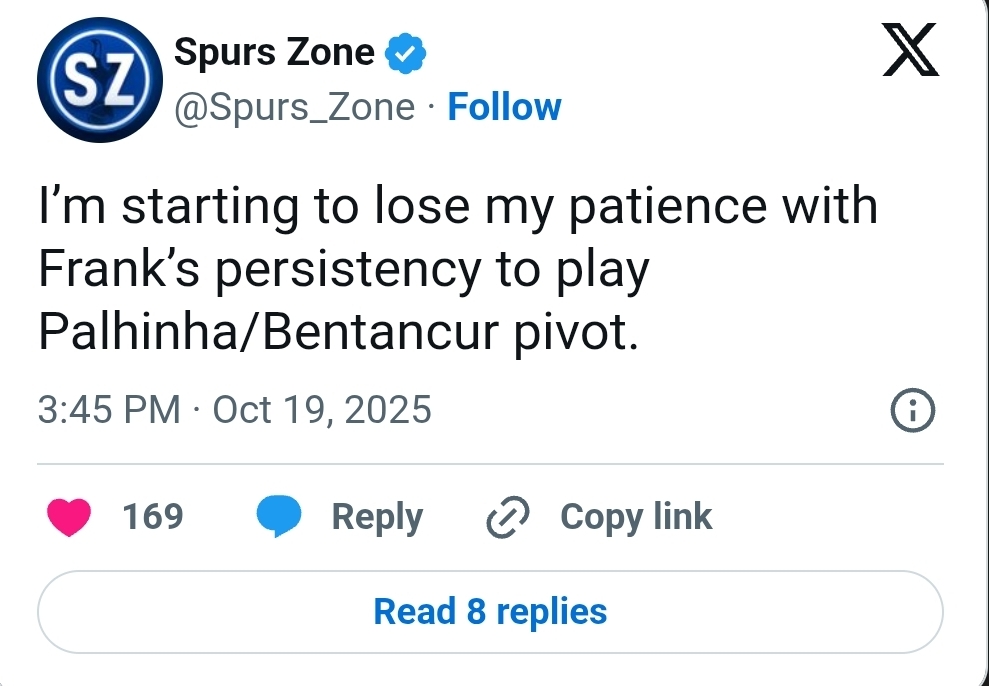Click the blue verified badge
This screenshot has width=989, height=686.
(407, 53)
